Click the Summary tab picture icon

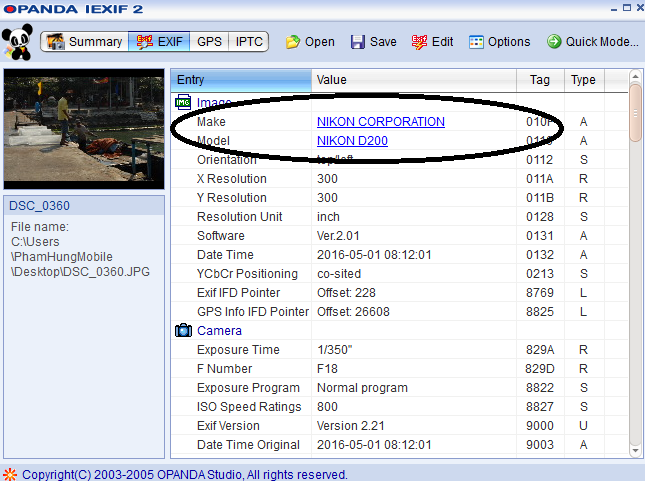coord(55,42)
